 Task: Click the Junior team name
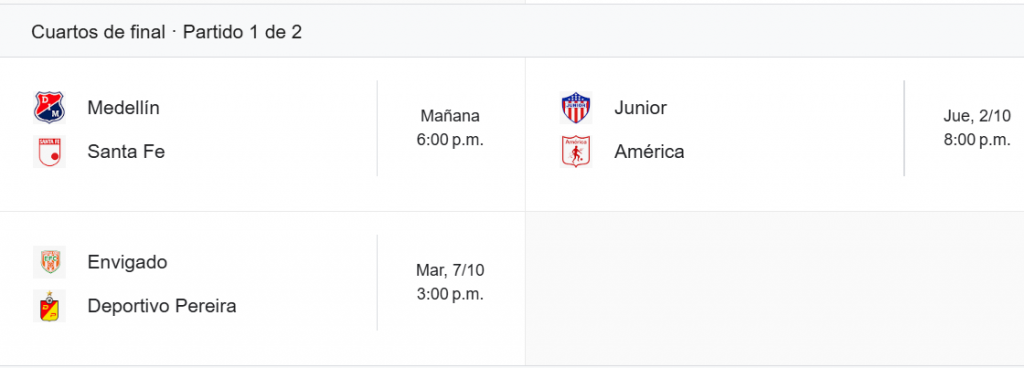pos(641,108)
